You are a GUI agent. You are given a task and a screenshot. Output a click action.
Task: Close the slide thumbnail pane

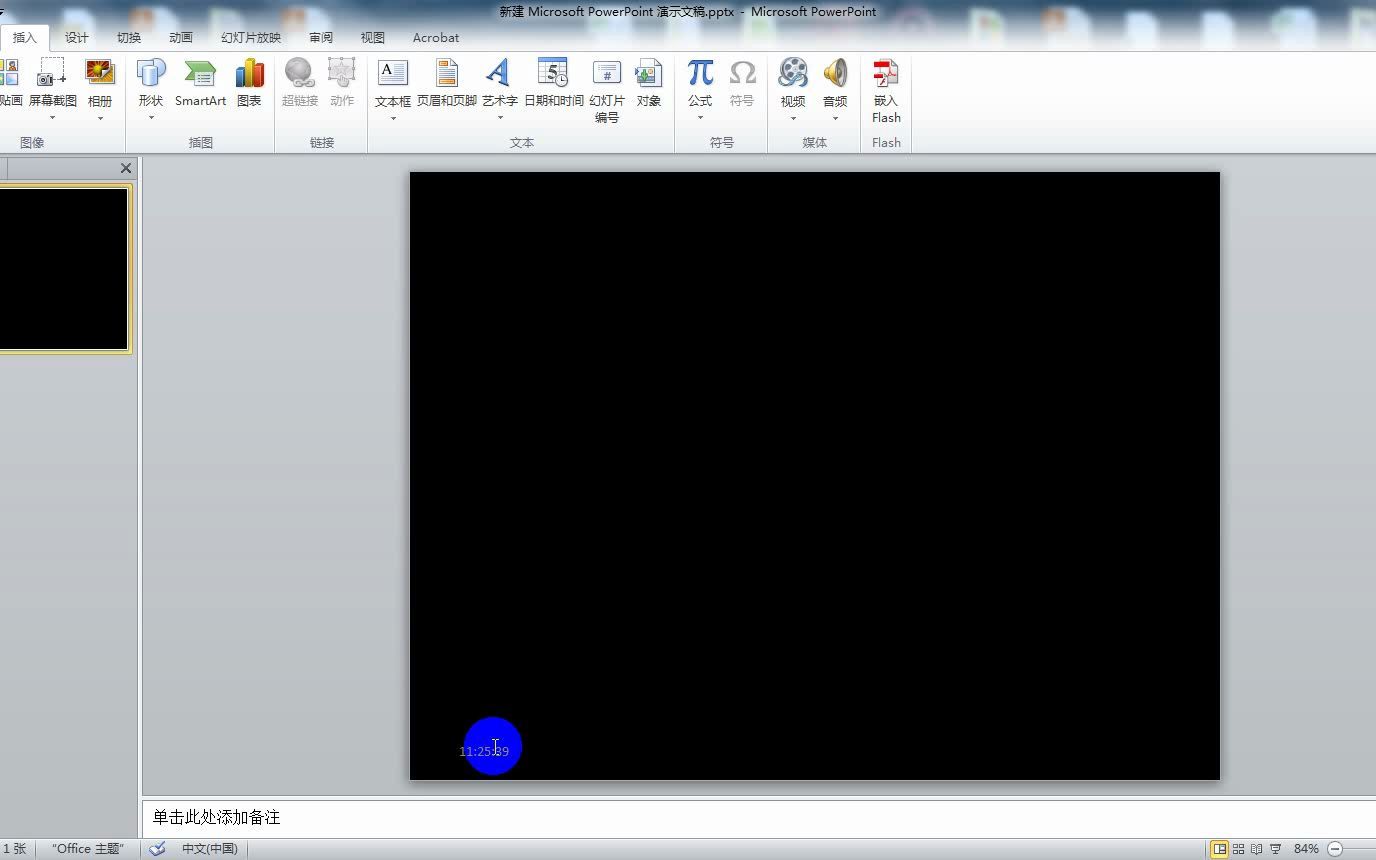(x=126, y=168)
